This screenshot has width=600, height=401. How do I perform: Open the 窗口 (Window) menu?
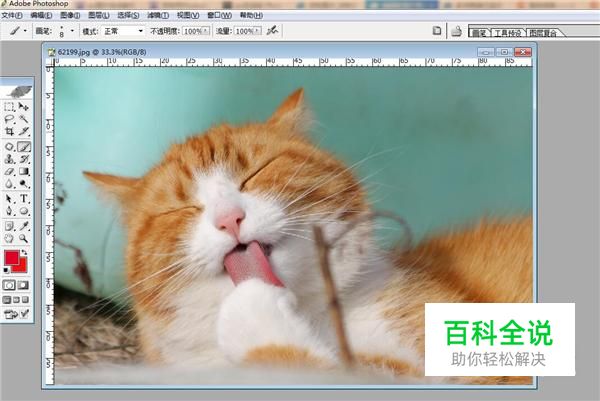pos(219,16)
